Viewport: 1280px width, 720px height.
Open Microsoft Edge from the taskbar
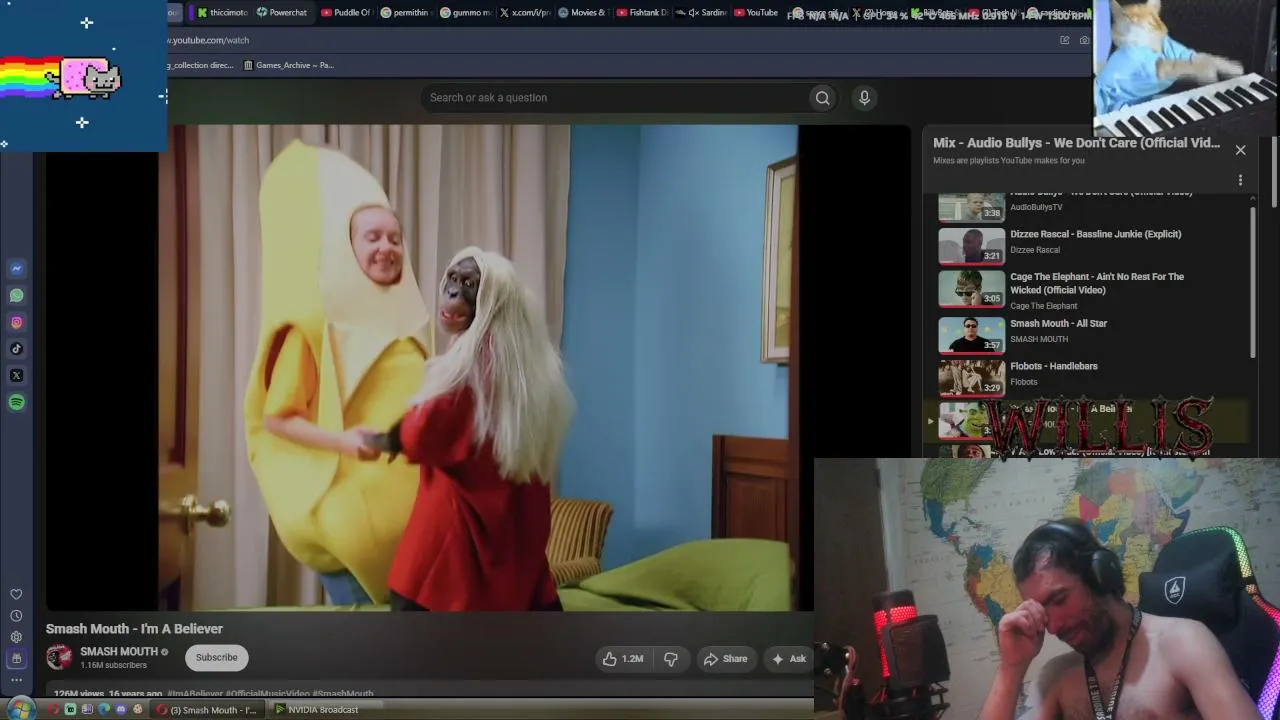[104, 710]
